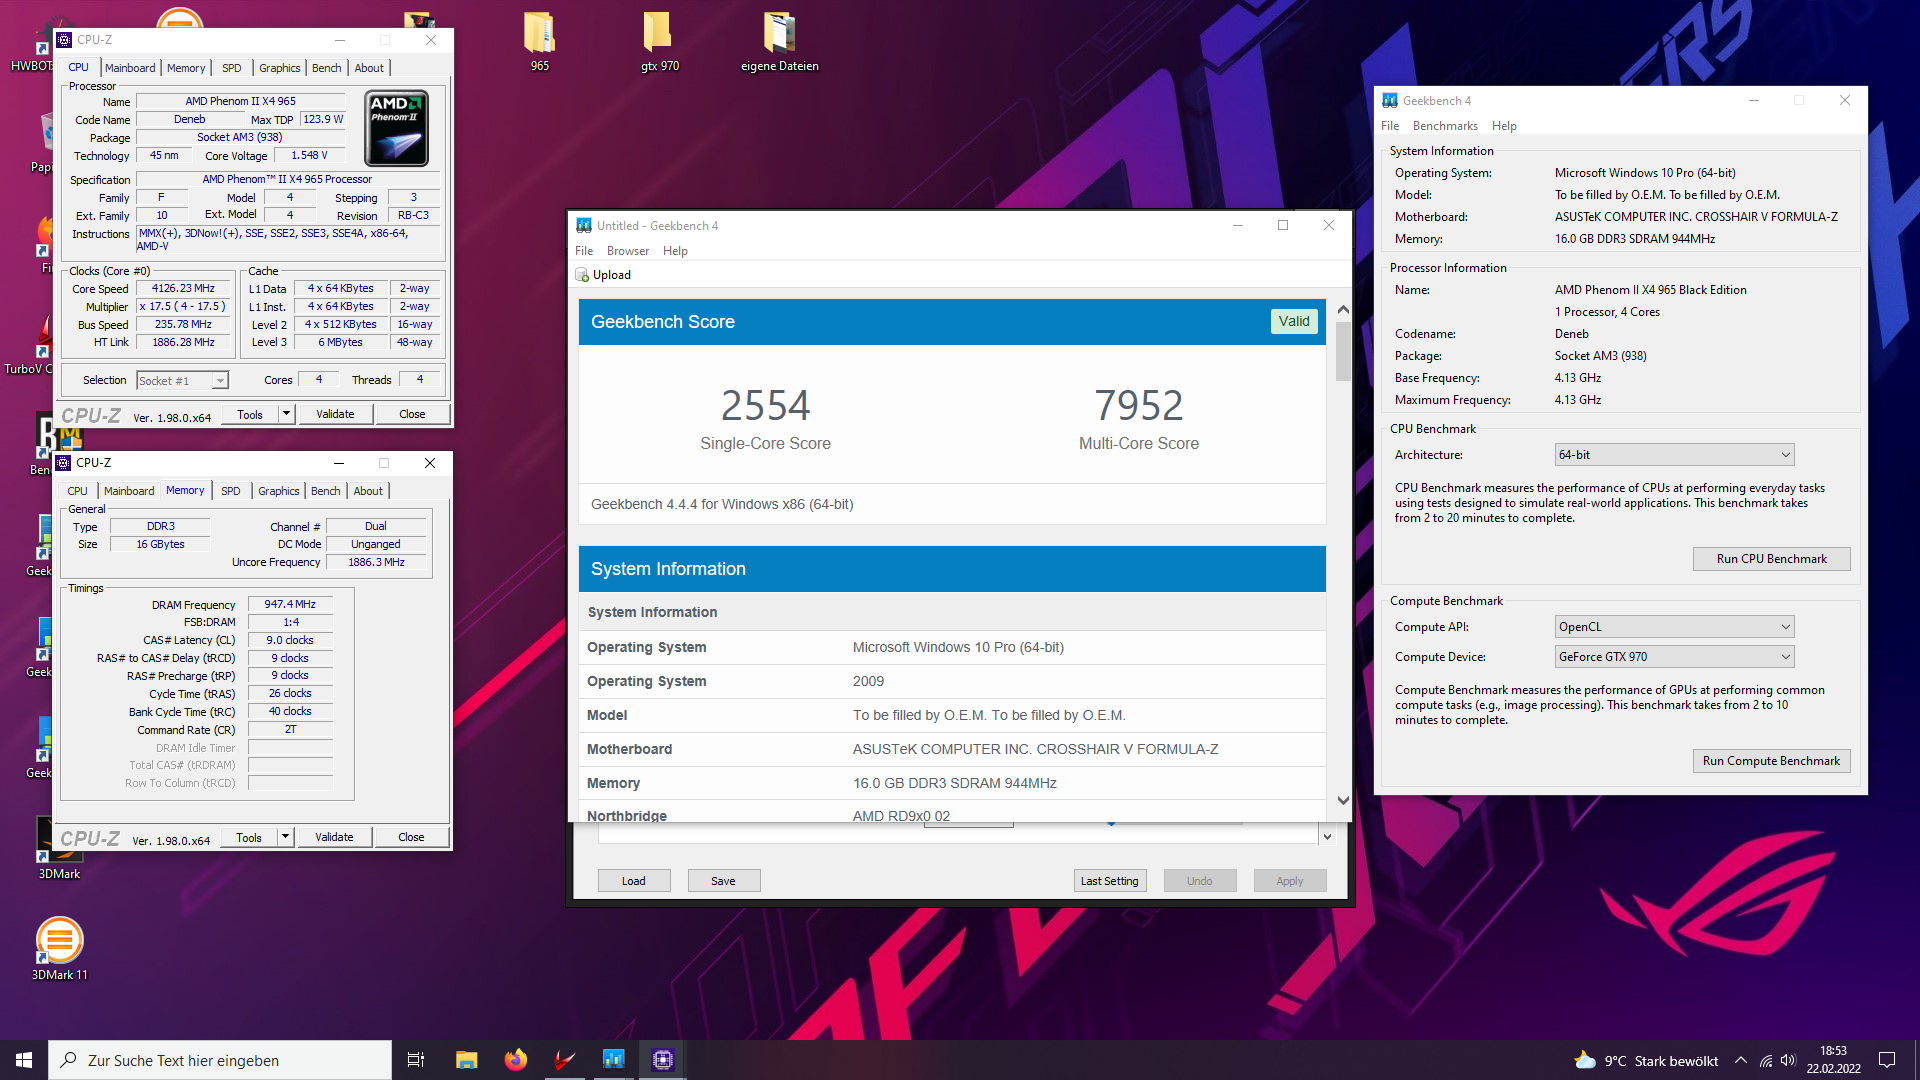This screenshot has height=1080, width=1920.
Task: Expand dropdown arrow above Apply button
Action: pyautogui.click(x=1327, y=837)
